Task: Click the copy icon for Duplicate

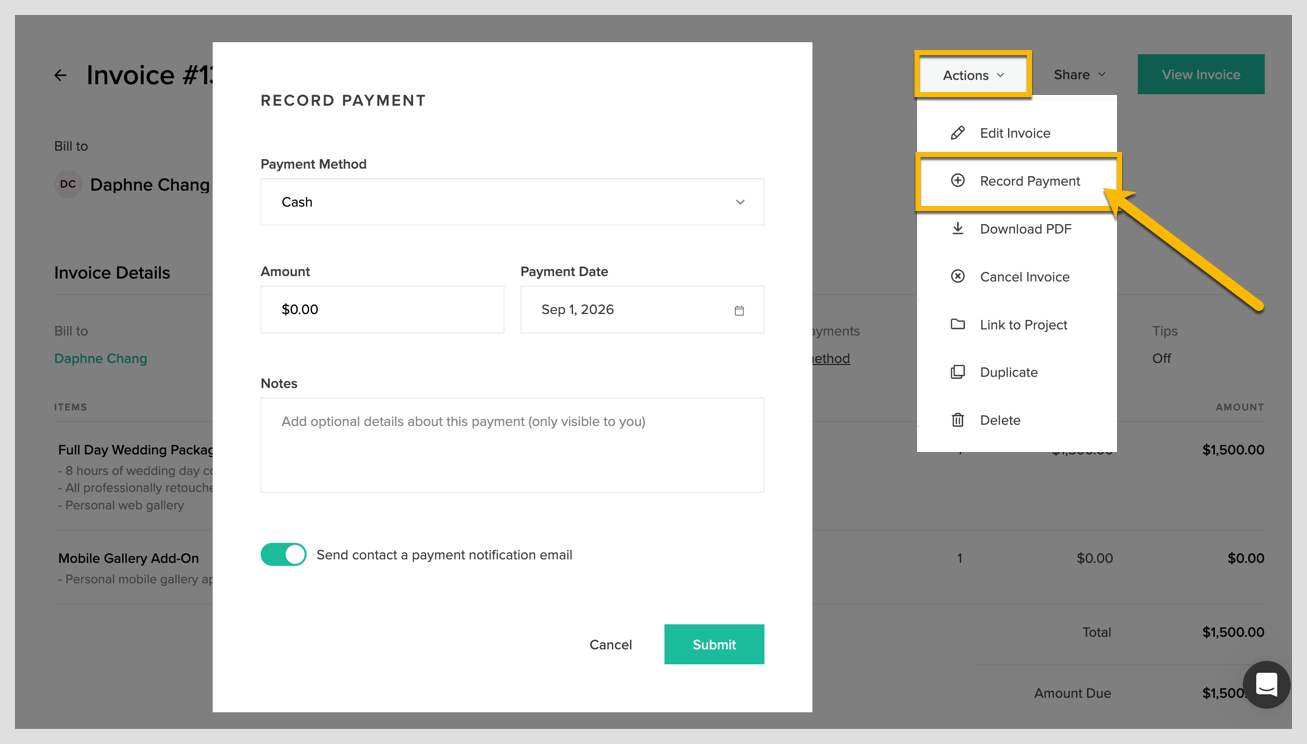Action: [x=957, y=372]
